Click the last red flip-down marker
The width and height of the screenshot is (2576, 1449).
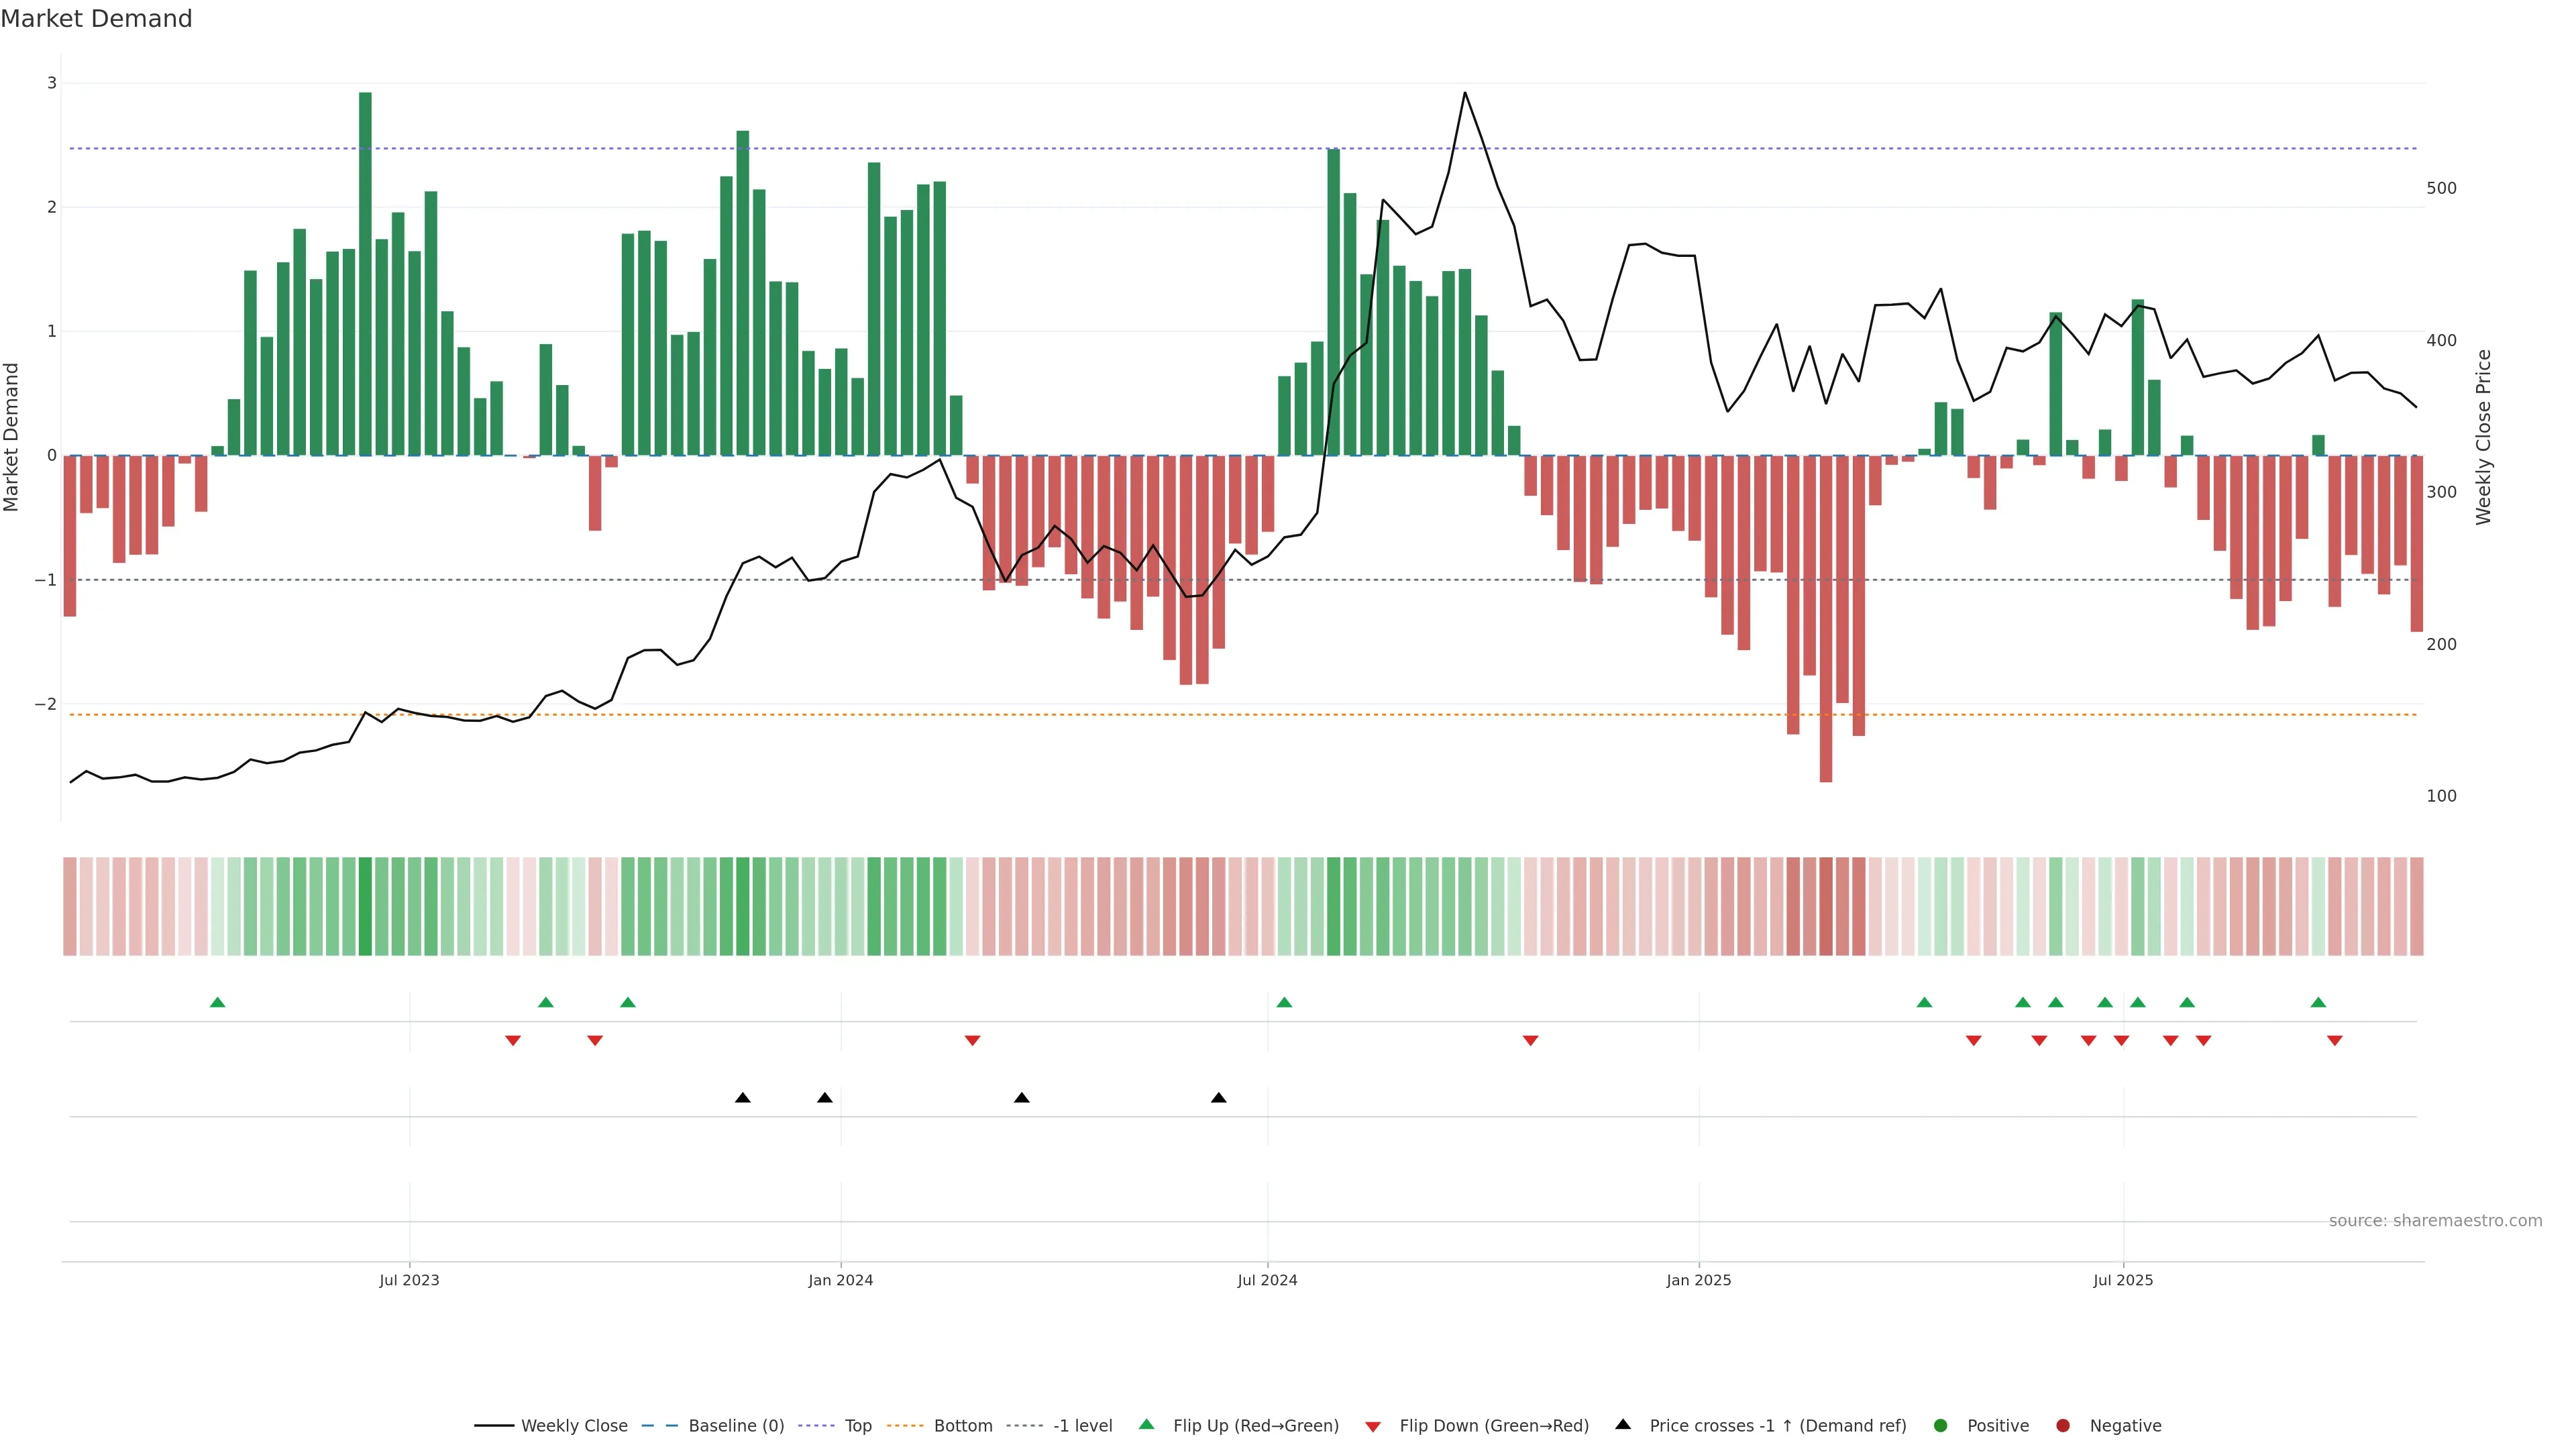[x=2334, y=1041]
